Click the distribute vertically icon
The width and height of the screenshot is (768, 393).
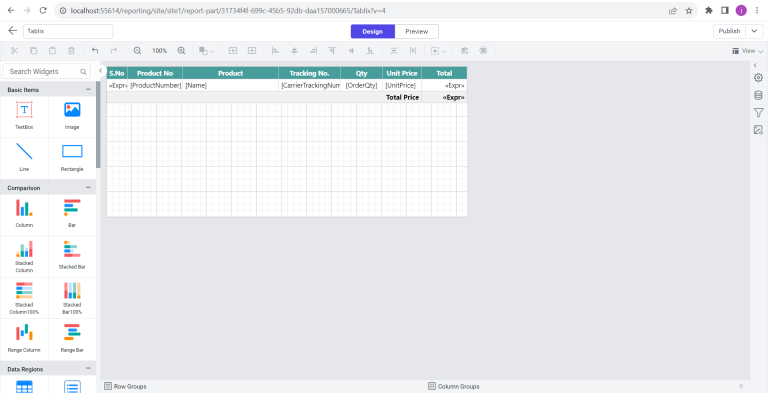[x=394, y=50]
